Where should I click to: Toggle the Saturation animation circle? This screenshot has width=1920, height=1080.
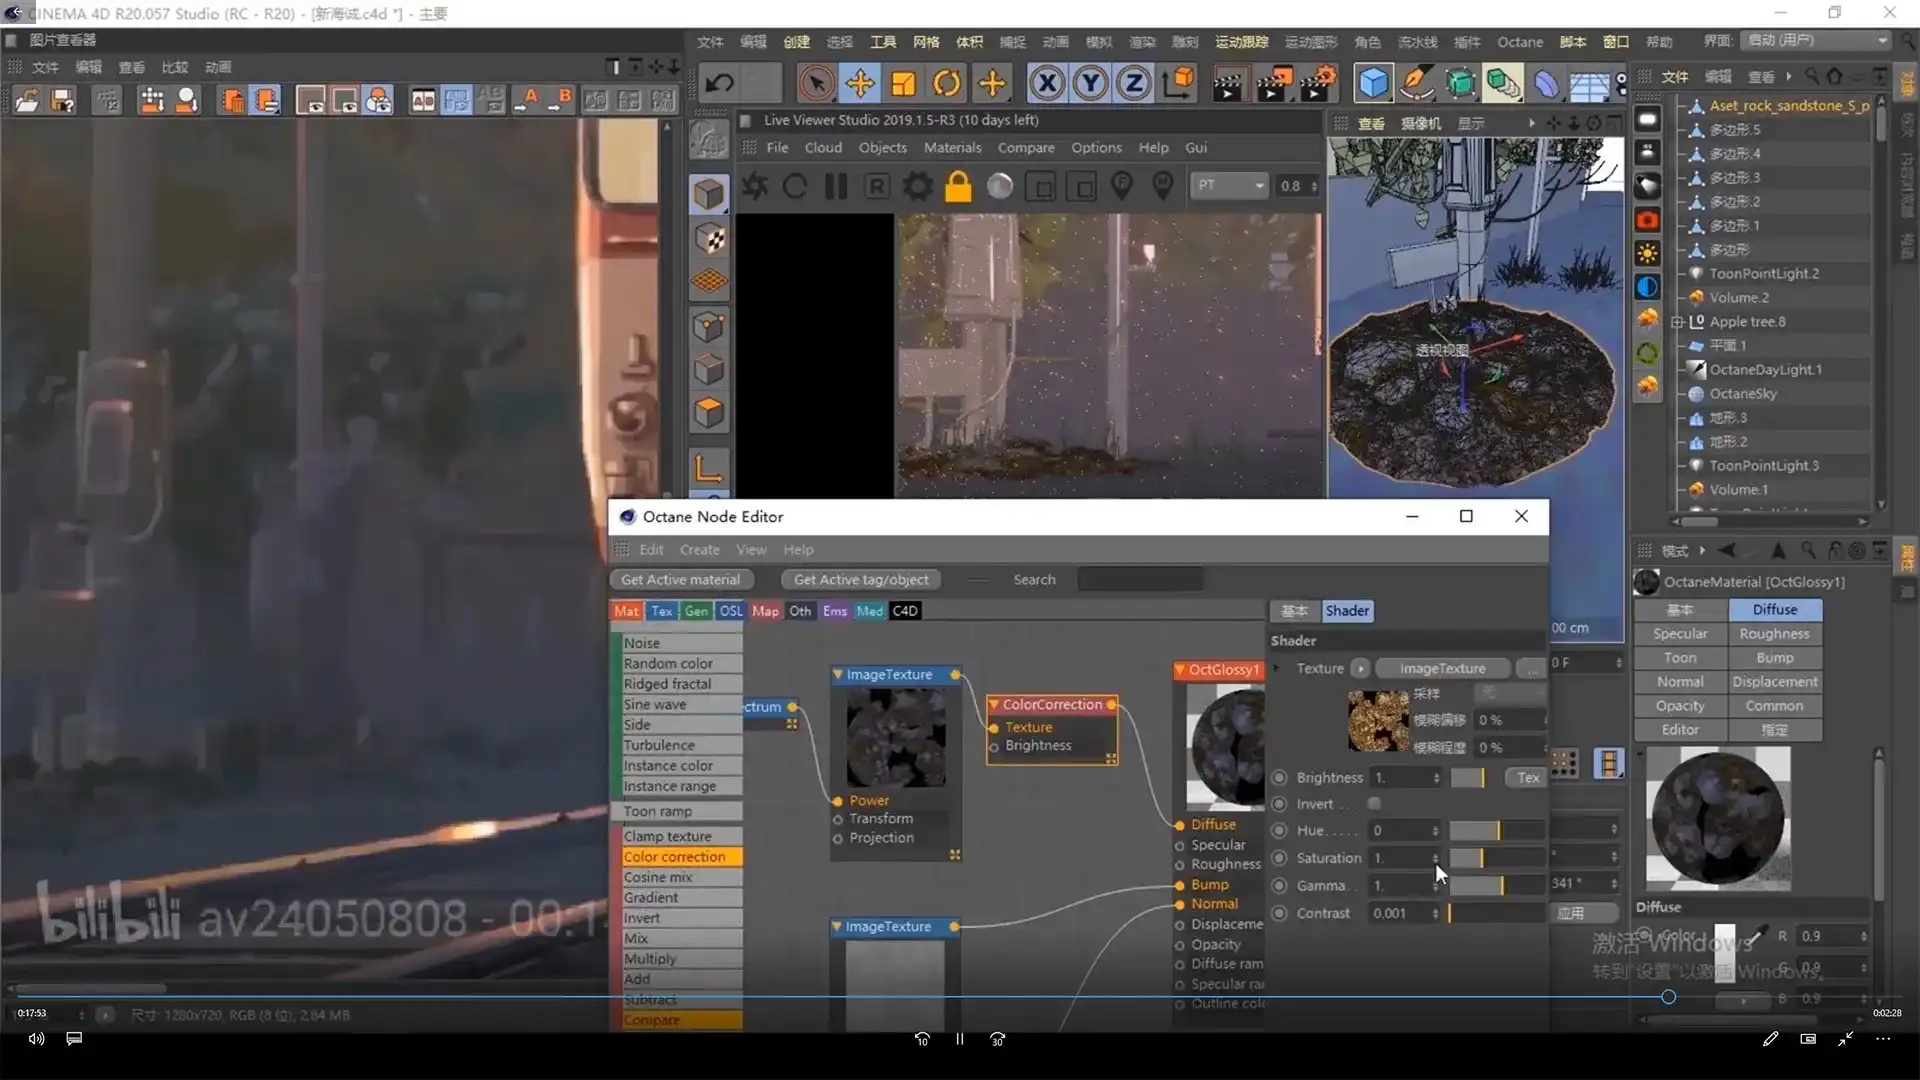[1279, 858]
